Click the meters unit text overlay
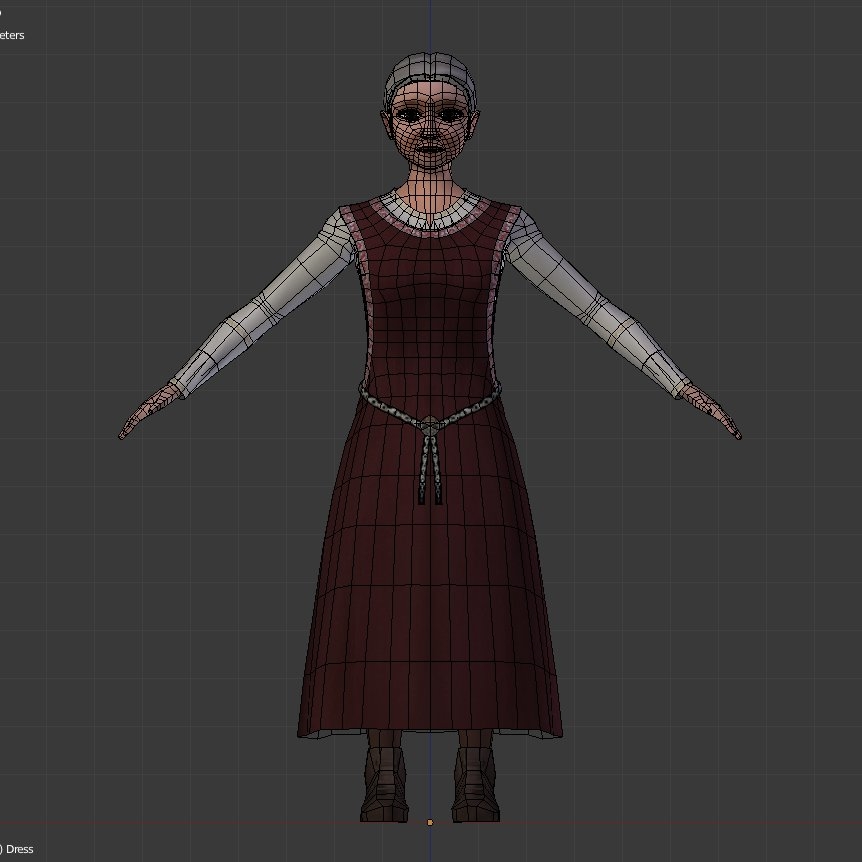 click(x=10, y=33)
